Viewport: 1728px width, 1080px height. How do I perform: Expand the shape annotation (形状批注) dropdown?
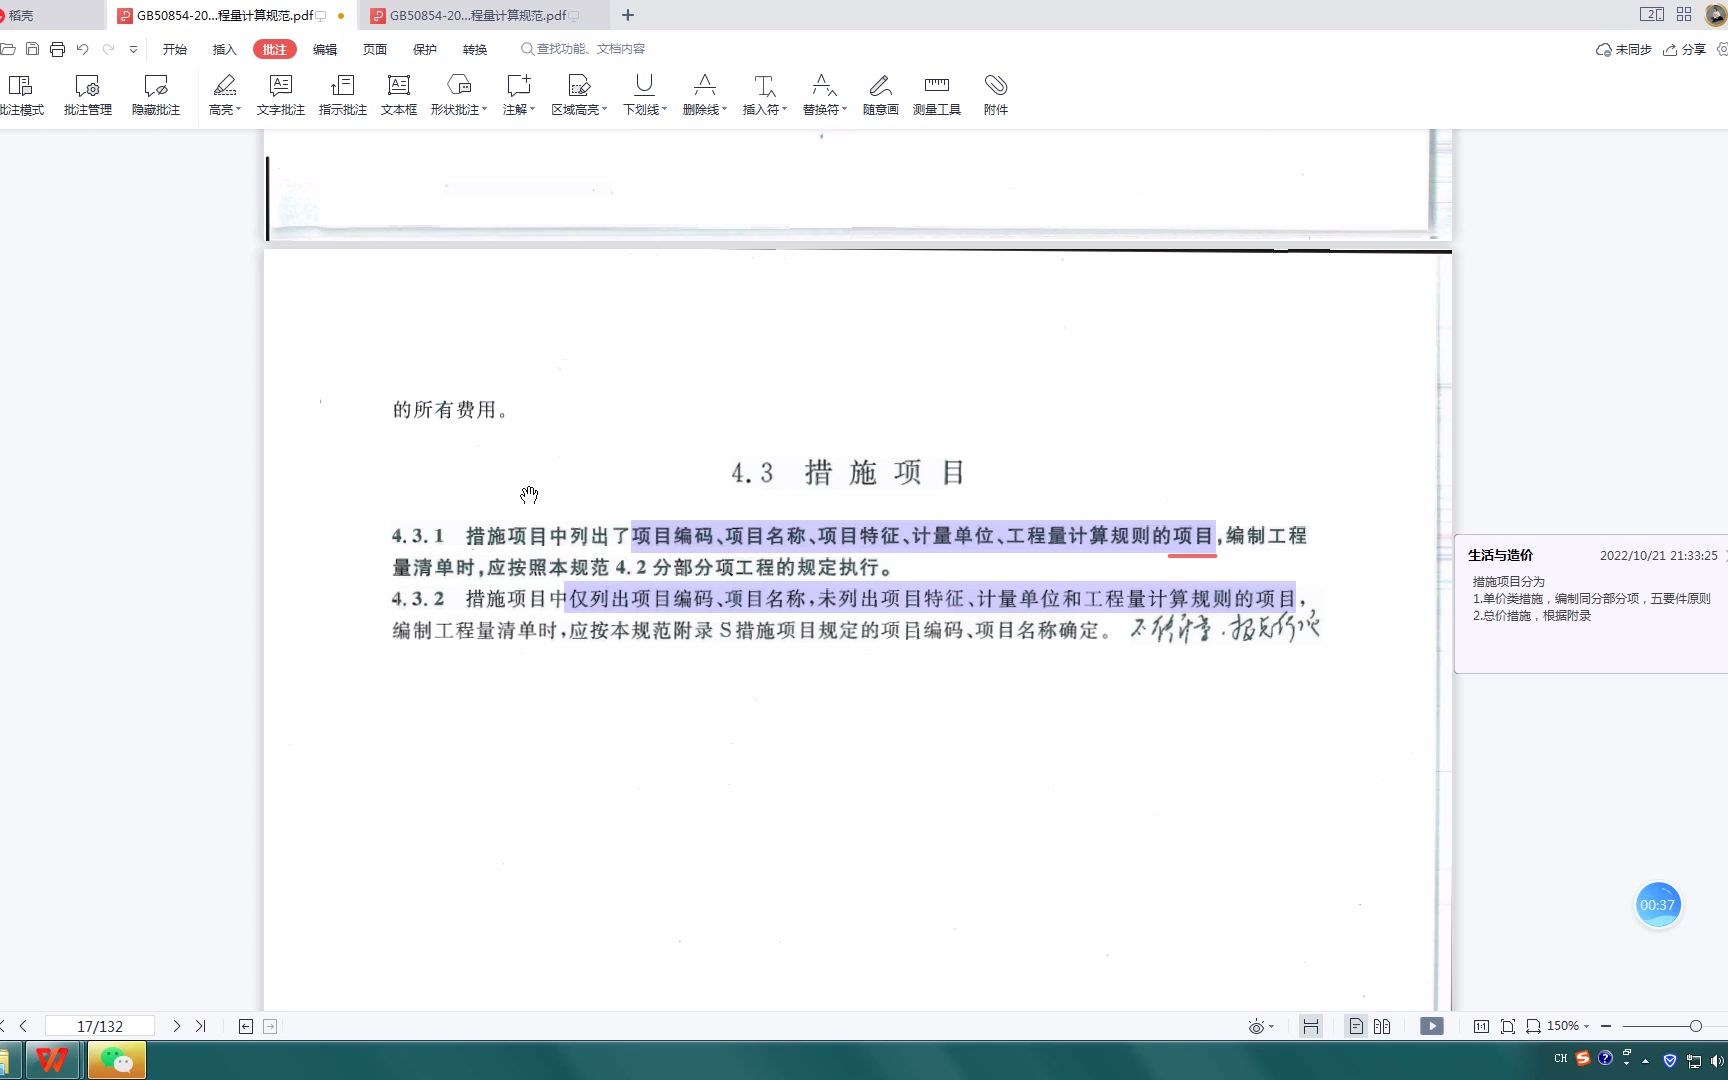click(x=484, y=110)
